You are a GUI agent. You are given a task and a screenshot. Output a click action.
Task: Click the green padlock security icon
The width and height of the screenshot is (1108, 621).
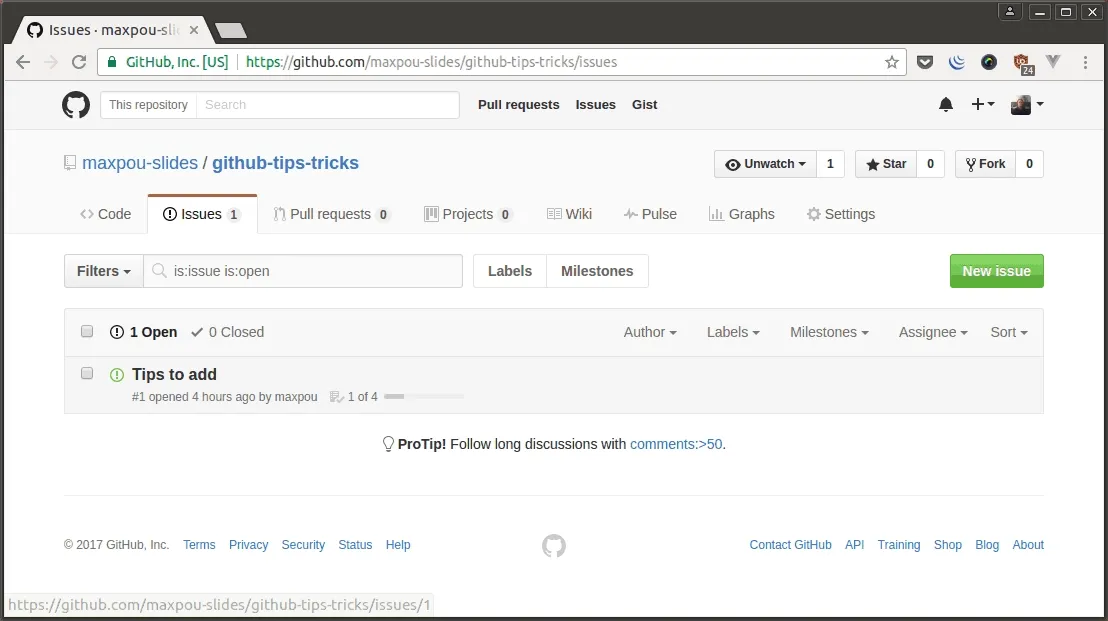[x=112, y=62]
